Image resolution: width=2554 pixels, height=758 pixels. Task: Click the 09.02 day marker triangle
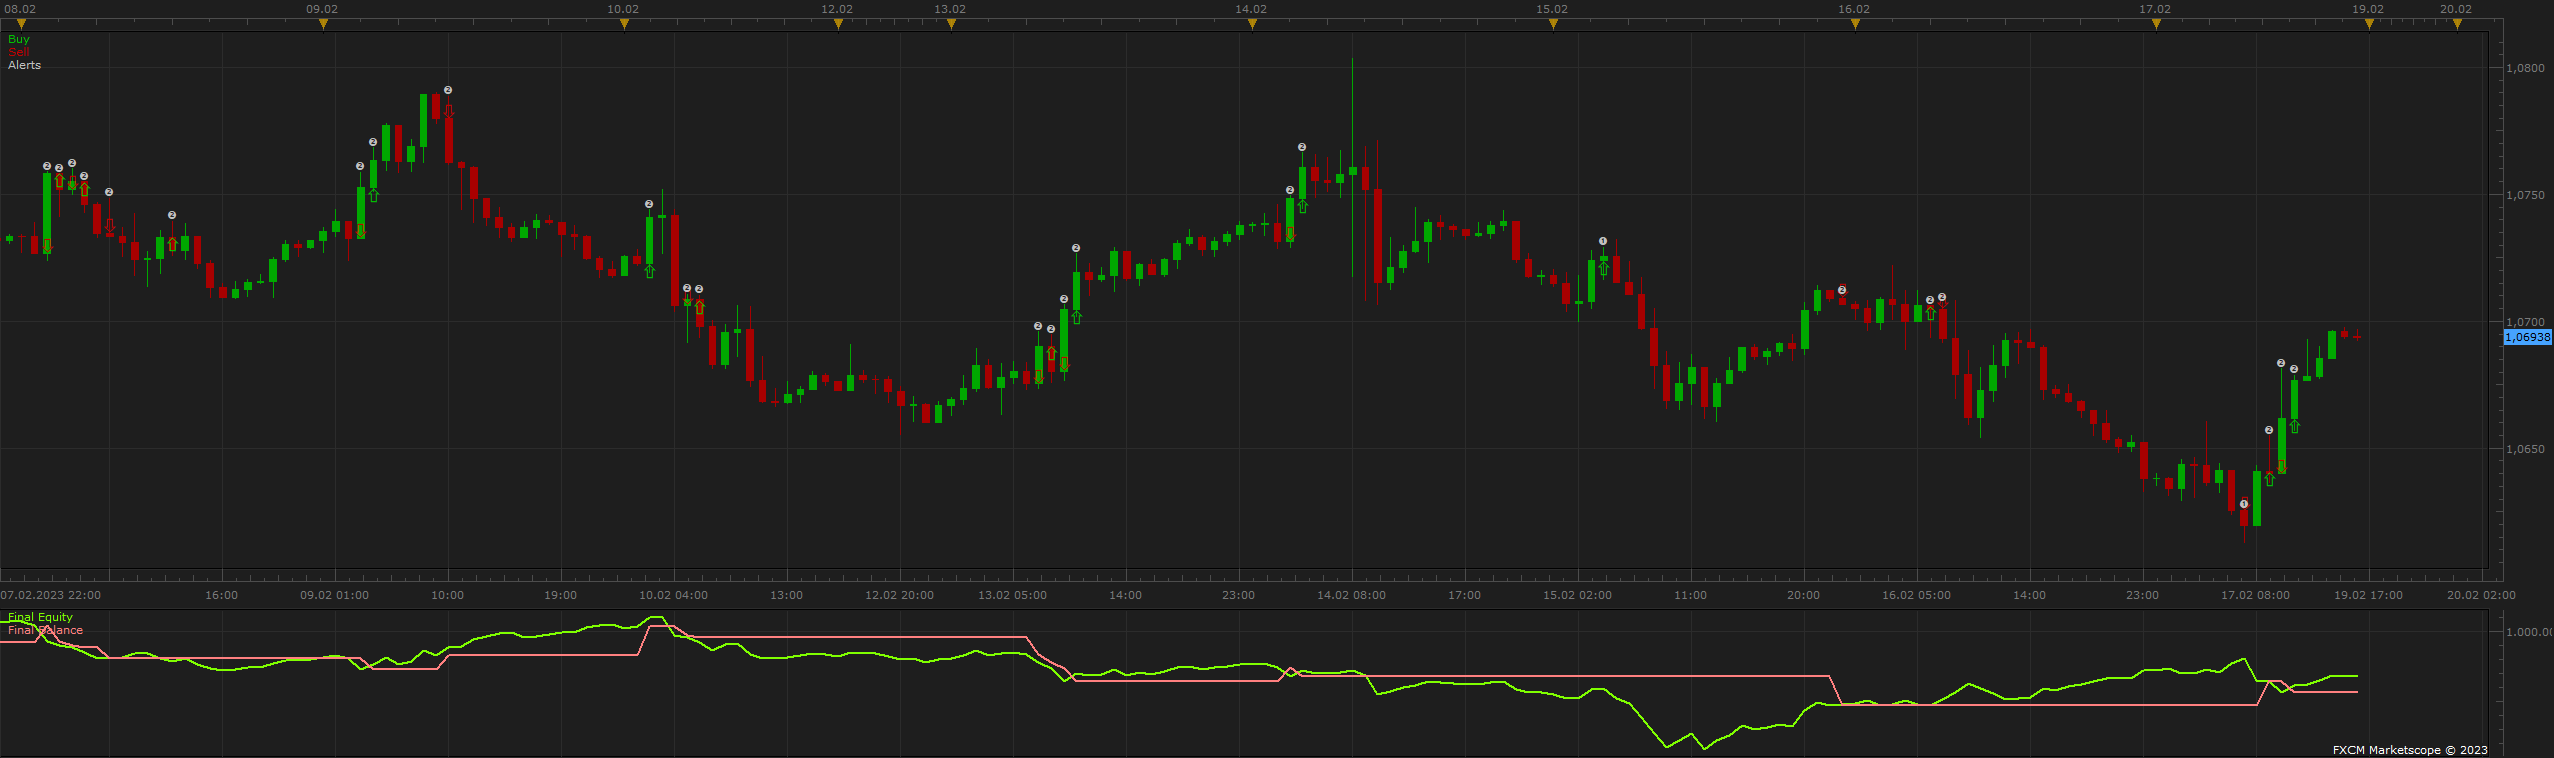tap(323, 24)
